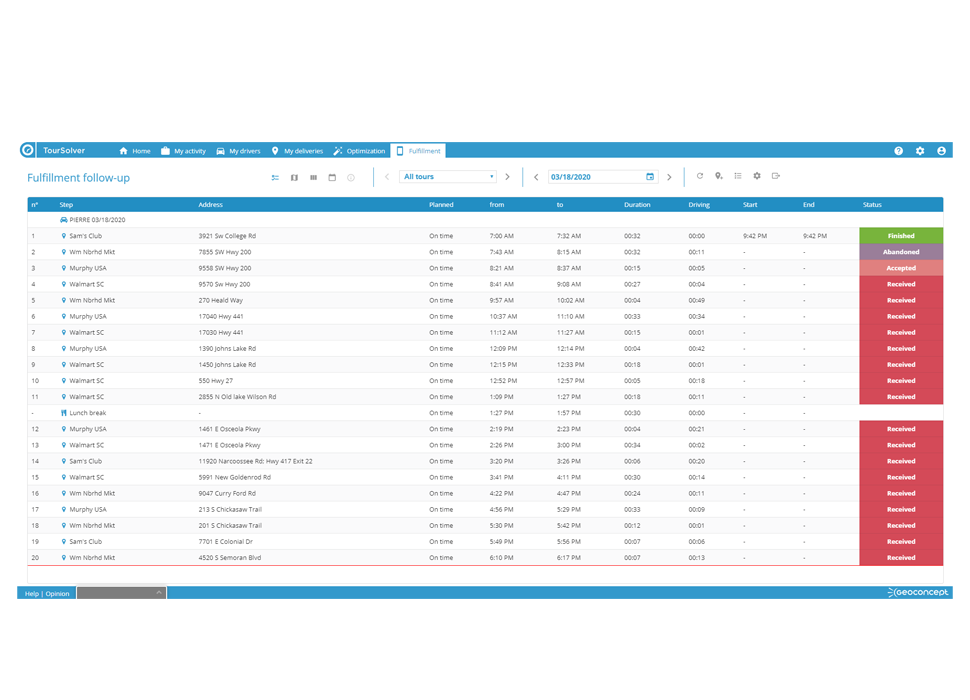Screen dimensions: 970x700
Task: Refresh the fulfillment data
Action: pos(700,176)
